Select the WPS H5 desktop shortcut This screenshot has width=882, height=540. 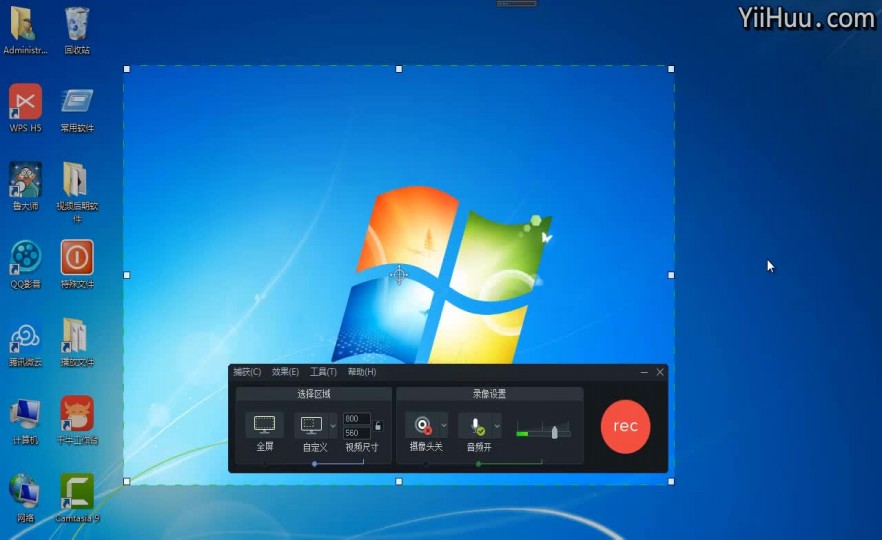[25, 108]
